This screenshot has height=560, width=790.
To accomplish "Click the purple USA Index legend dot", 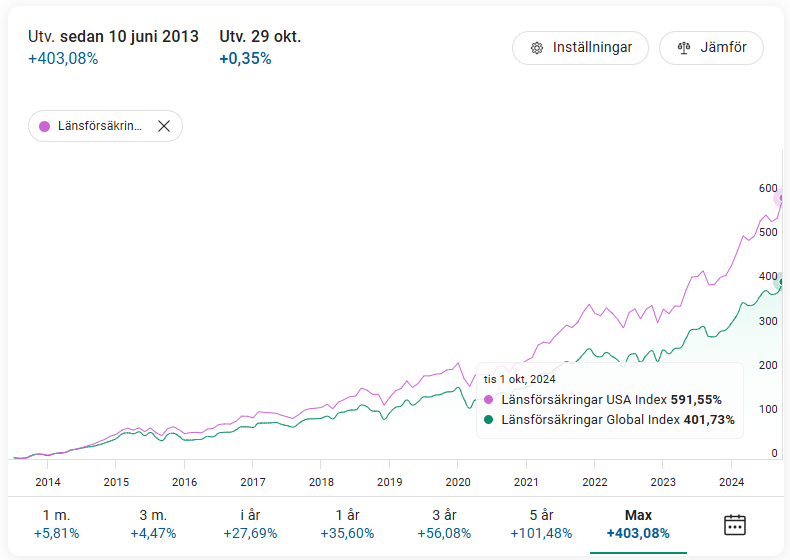I will pyautogui.click(x=489, y=400).
